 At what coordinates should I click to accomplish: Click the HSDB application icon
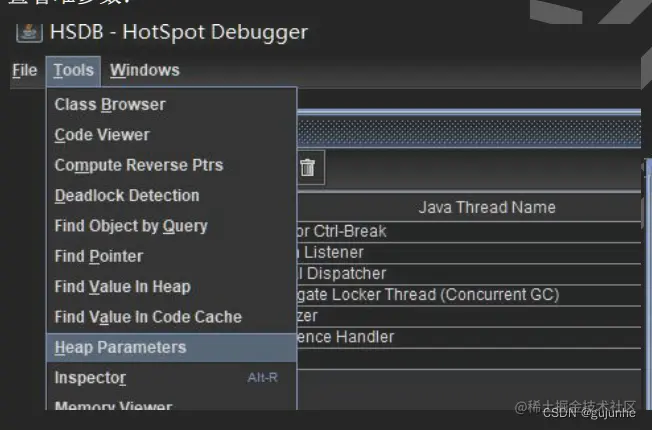point(29,32)
